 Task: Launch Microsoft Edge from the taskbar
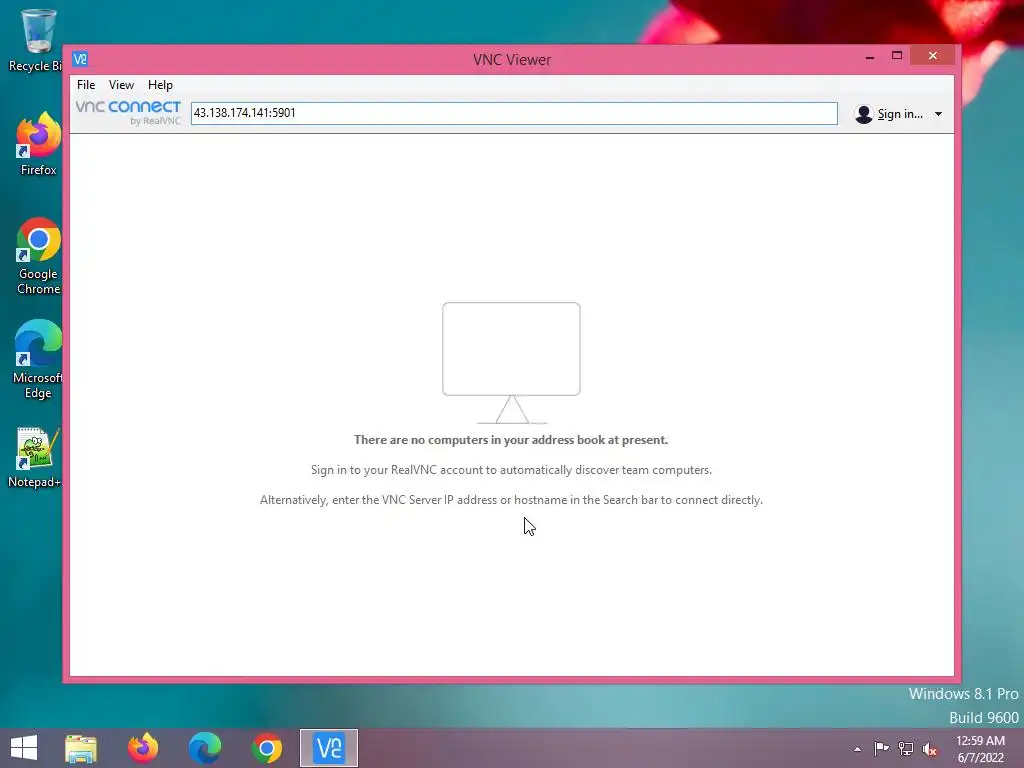point(204,748)
